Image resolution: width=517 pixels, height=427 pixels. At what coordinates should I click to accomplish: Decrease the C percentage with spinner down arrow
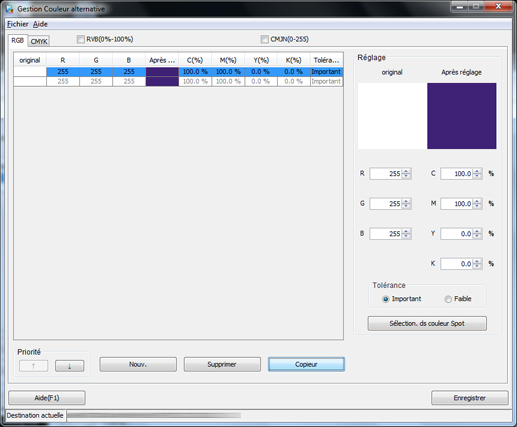477,176
